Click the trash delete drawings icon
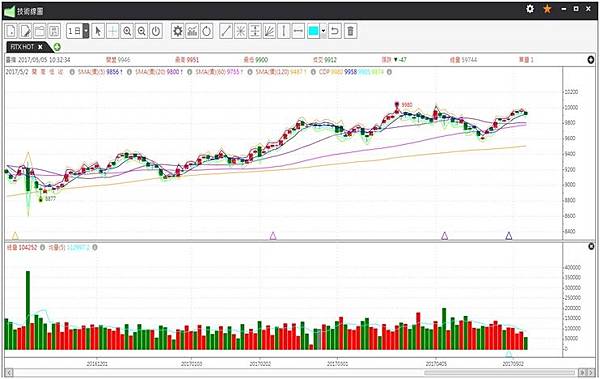The height and width of the screenshot is (379, 600). (351, 31)
